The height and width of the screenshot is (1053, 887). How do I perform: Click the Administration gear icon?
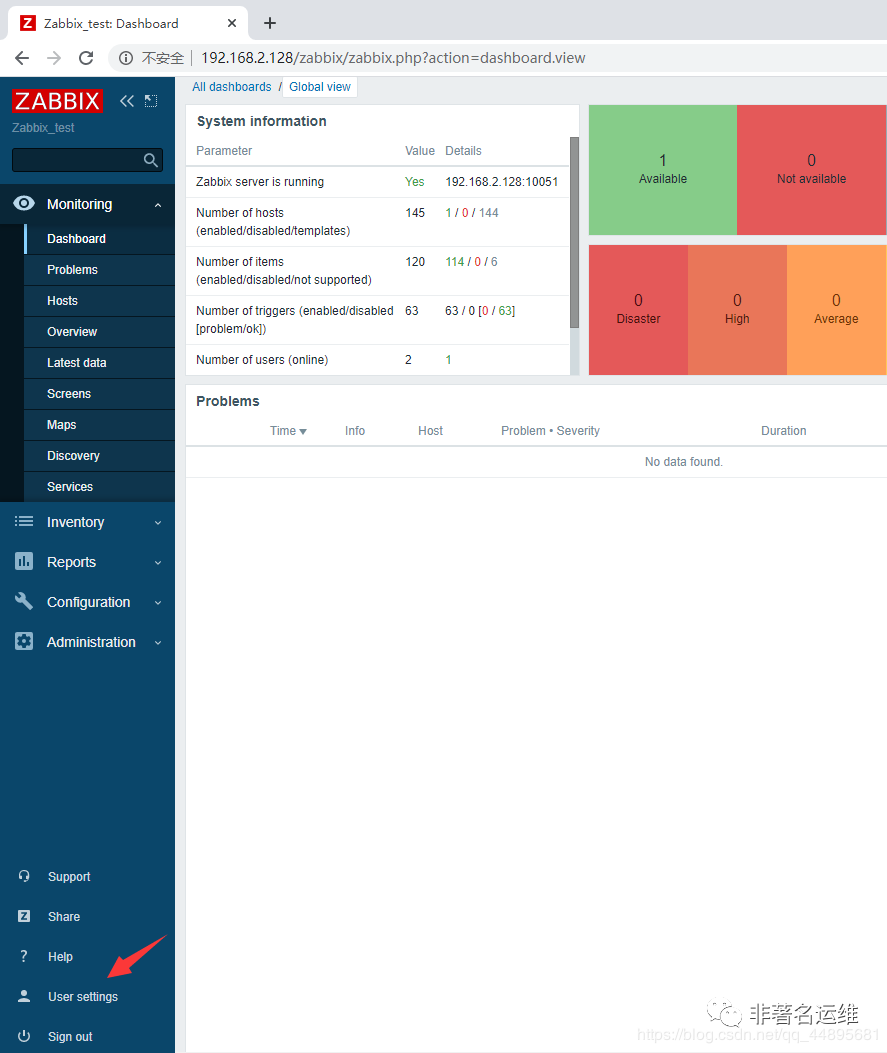click(24, 641)
